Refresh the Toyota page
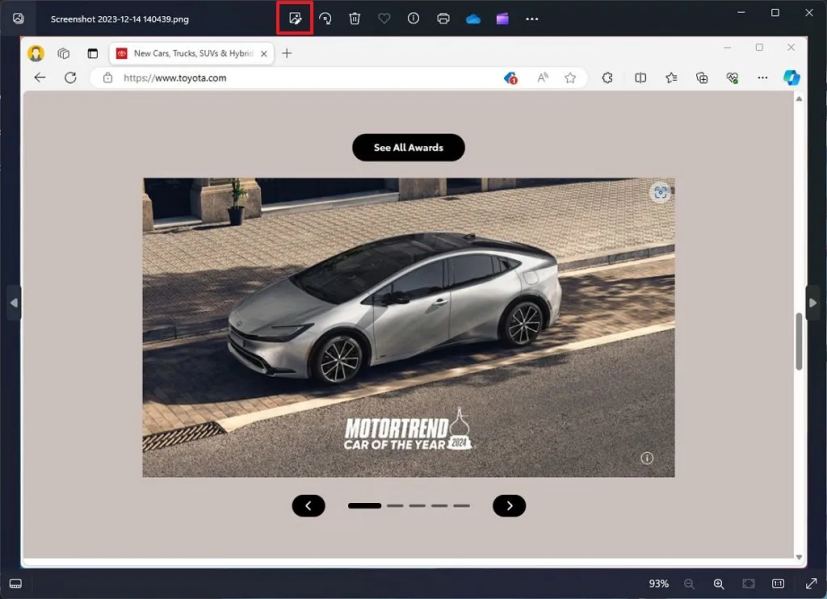The height and width of the screenshot is (599, 827). point(70,78)
